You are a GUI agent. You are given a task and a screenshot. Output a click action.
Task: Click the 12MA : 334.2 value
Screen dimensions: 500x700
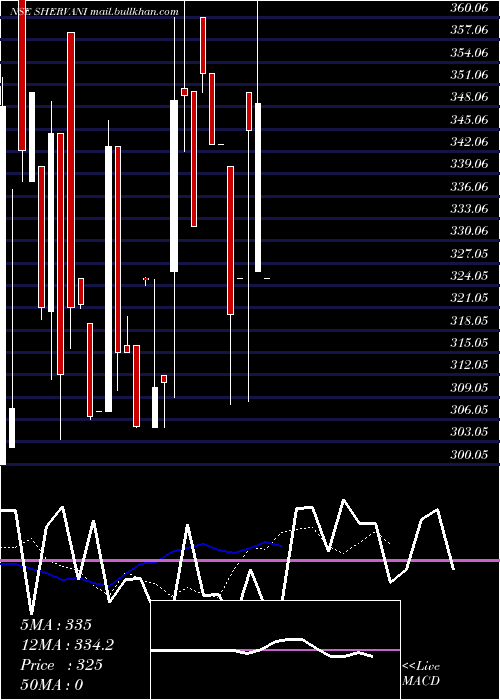click(67, 645)
